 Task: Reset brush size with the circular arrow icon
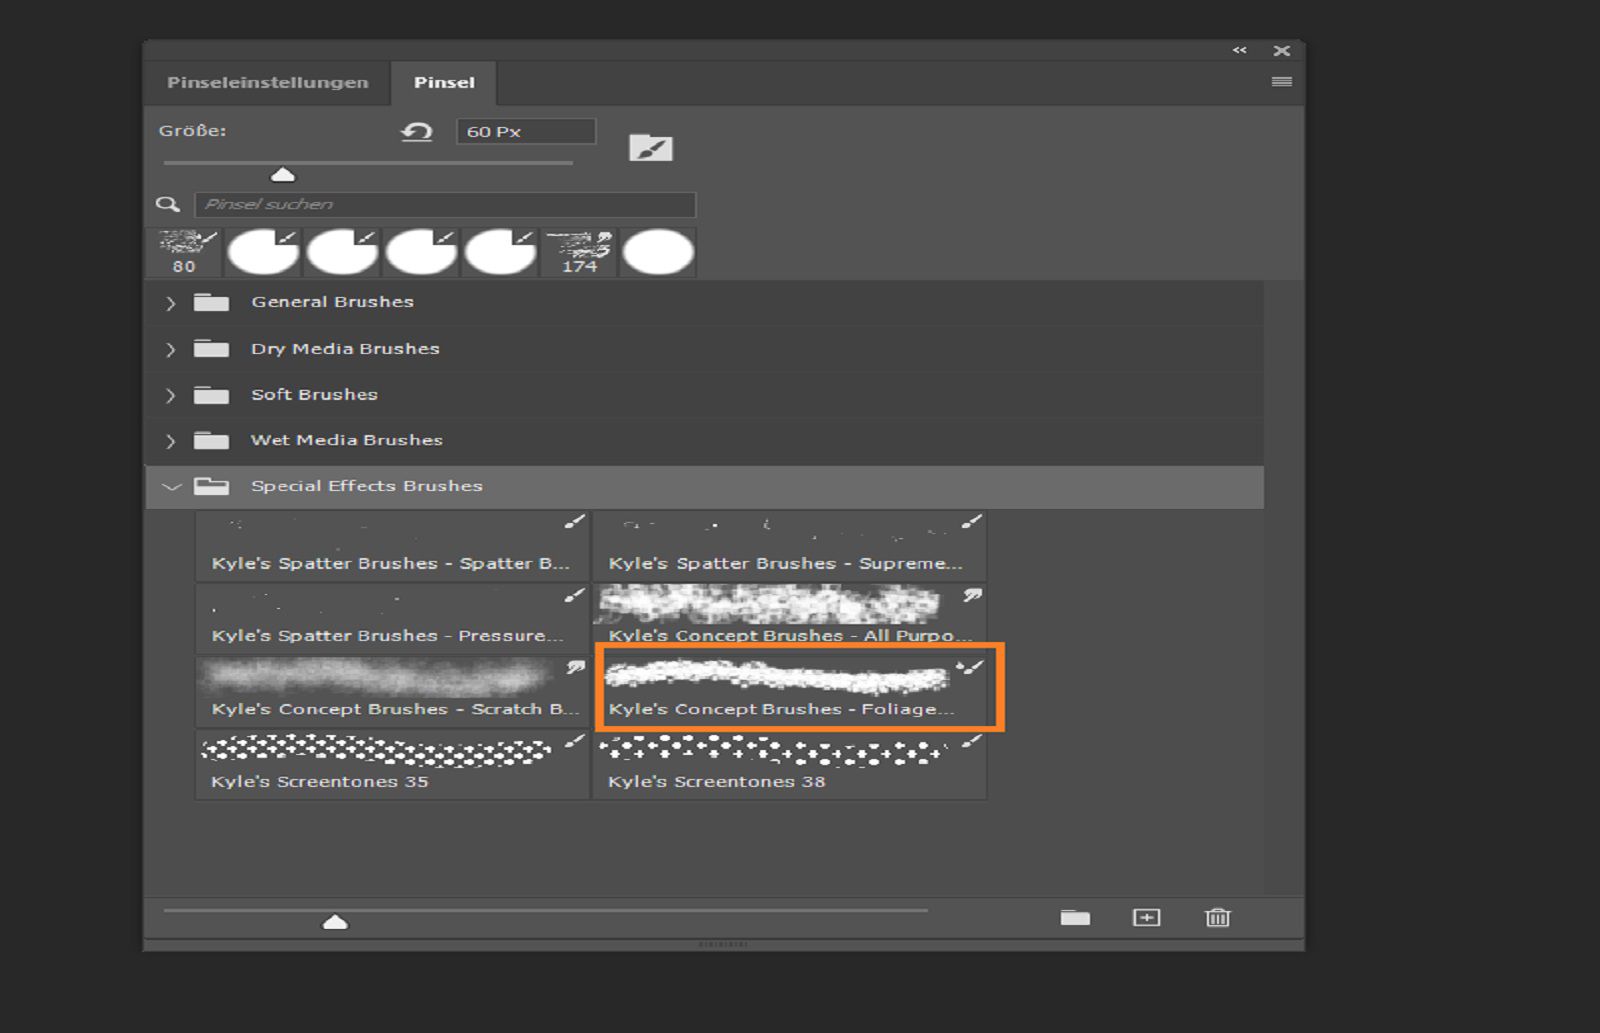tap(417, 131)
